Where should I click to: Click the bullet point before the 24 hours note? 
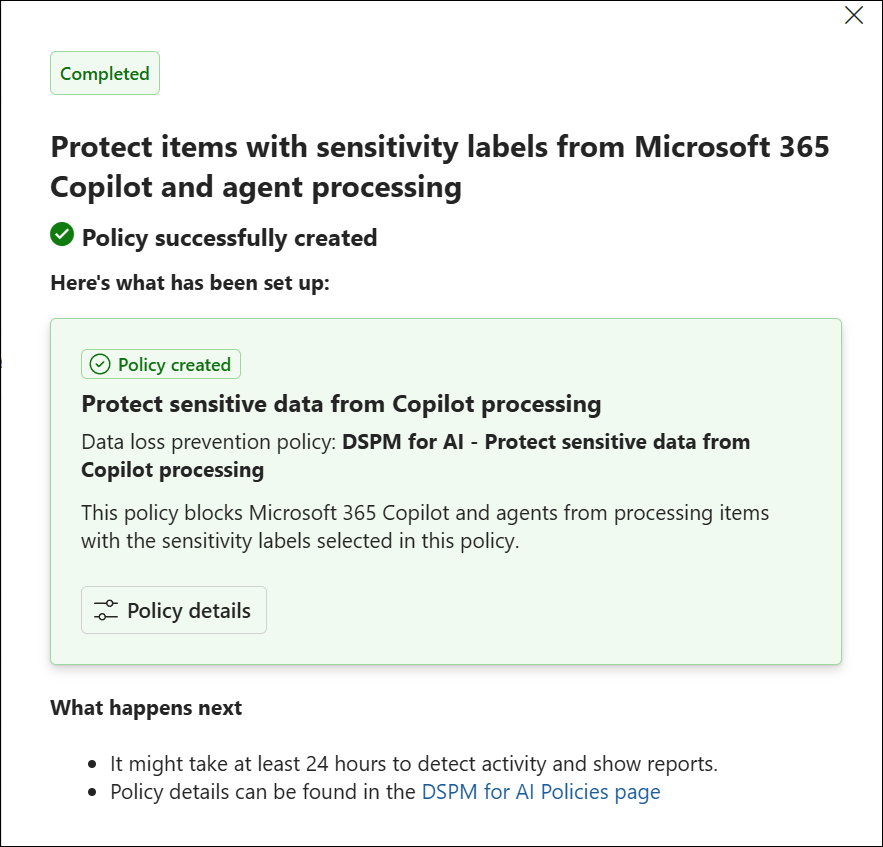coord(92,764)
